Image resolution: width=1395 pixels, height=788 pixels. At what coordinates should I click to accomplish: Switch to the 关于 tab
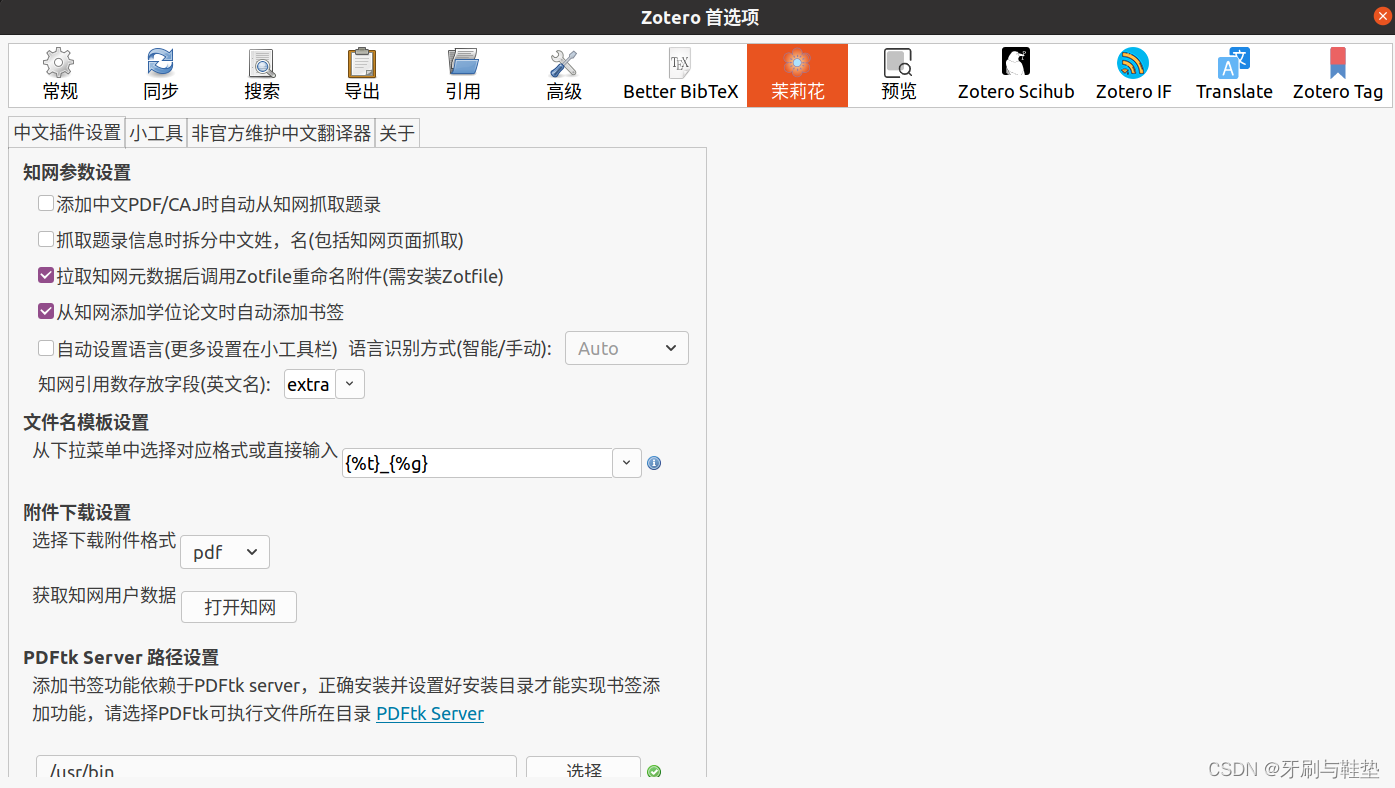pyautogui.click(x=397, y=133)
